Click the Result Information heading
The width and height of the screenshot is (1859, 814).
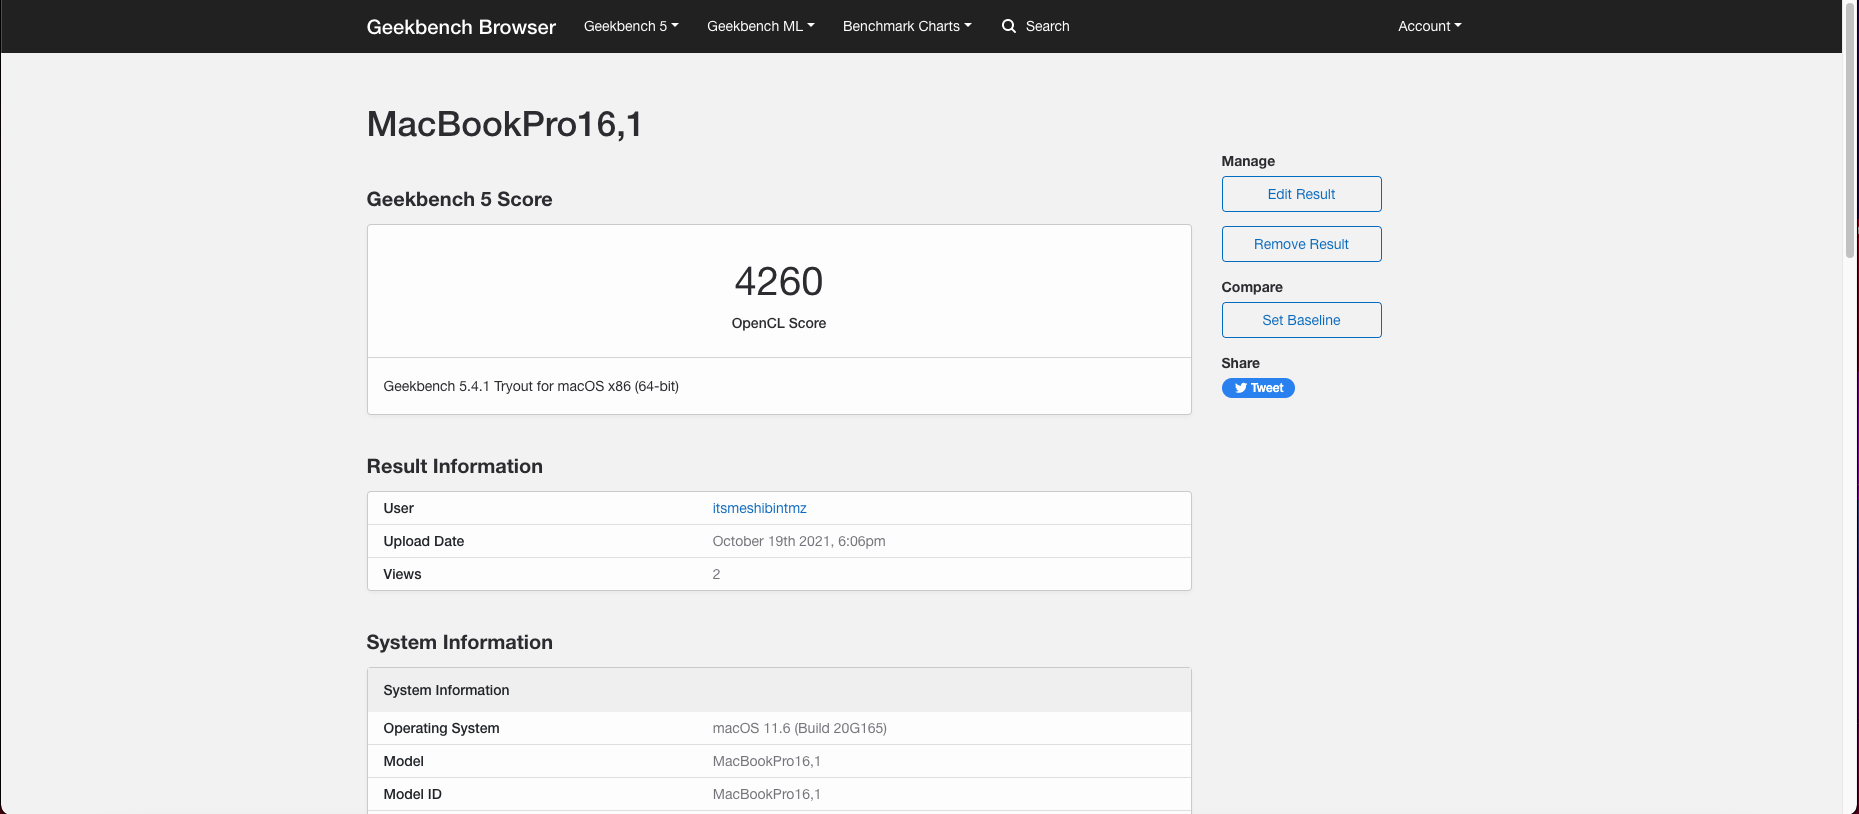[454, 466]
